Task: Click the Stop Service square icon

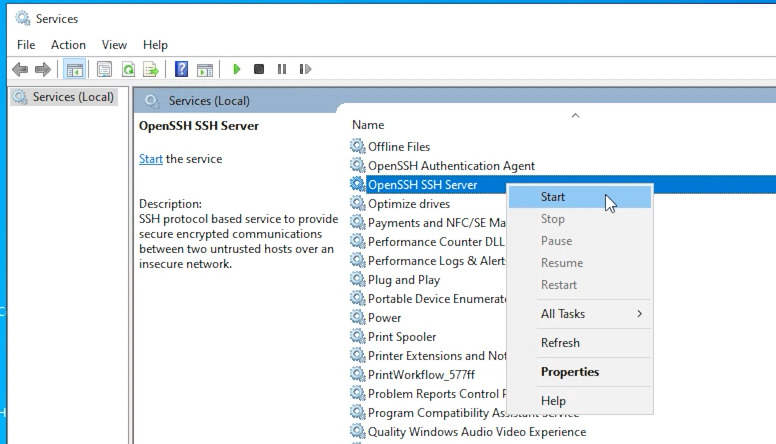Action: point(258,69)
